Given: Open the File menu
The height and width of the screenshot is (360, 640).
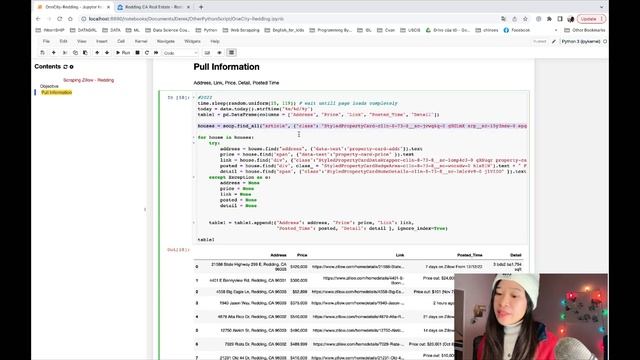Looking at the screenshot, I should pyautogui.click(x=46, y=41).
